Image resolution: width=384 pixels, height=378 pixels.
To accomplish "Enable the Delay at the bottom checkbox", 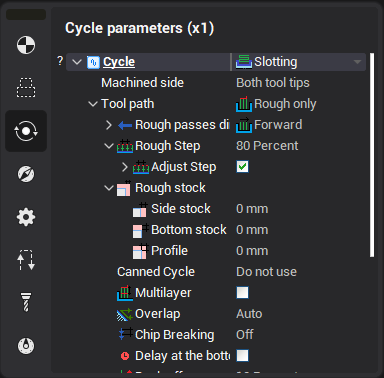I will click(x=242, y=356).
